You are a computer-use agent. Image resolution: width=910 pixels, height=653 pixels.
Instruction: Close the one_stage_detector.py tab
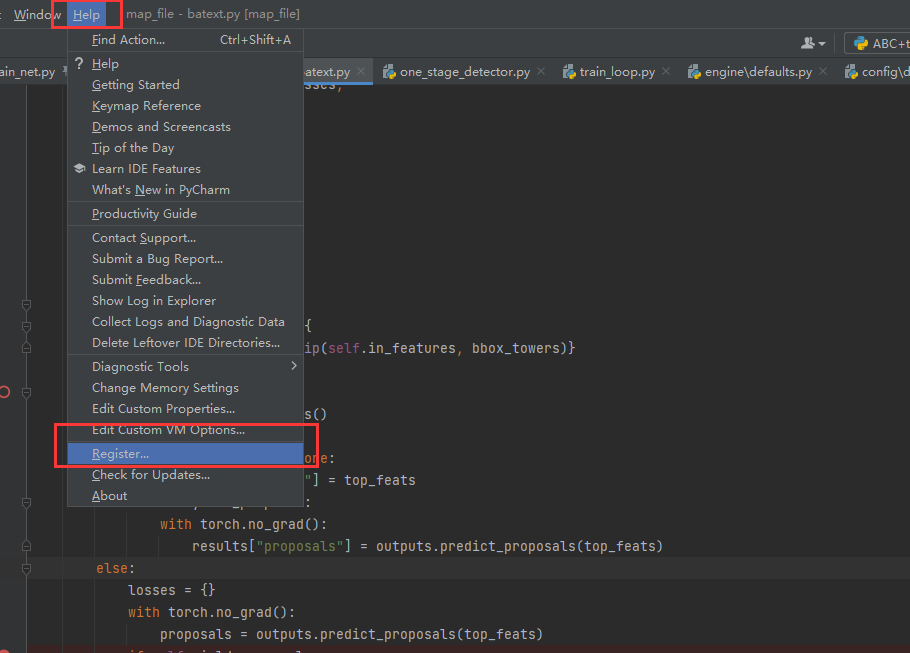tap(541, 71)
